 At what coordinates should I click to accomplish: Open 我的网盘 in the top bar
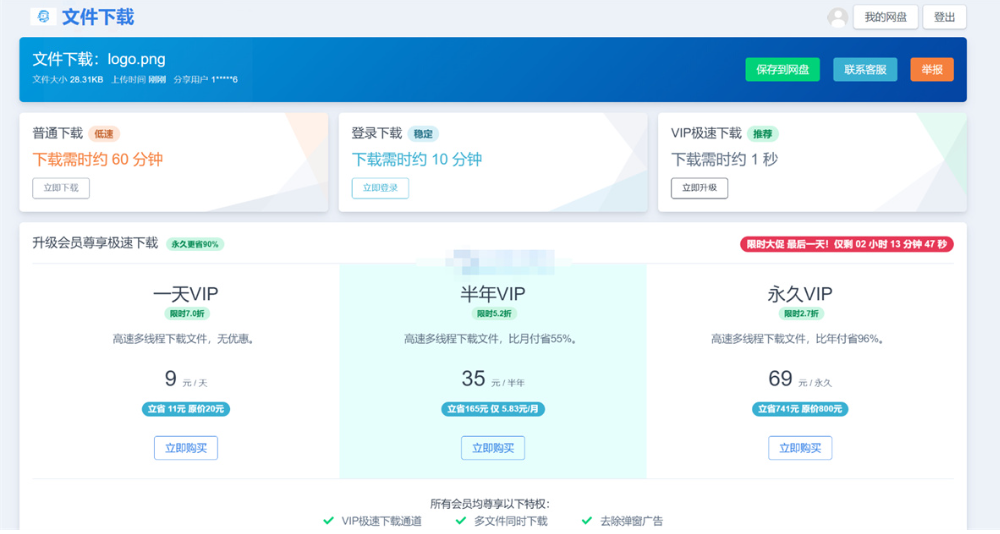point(885,17)
